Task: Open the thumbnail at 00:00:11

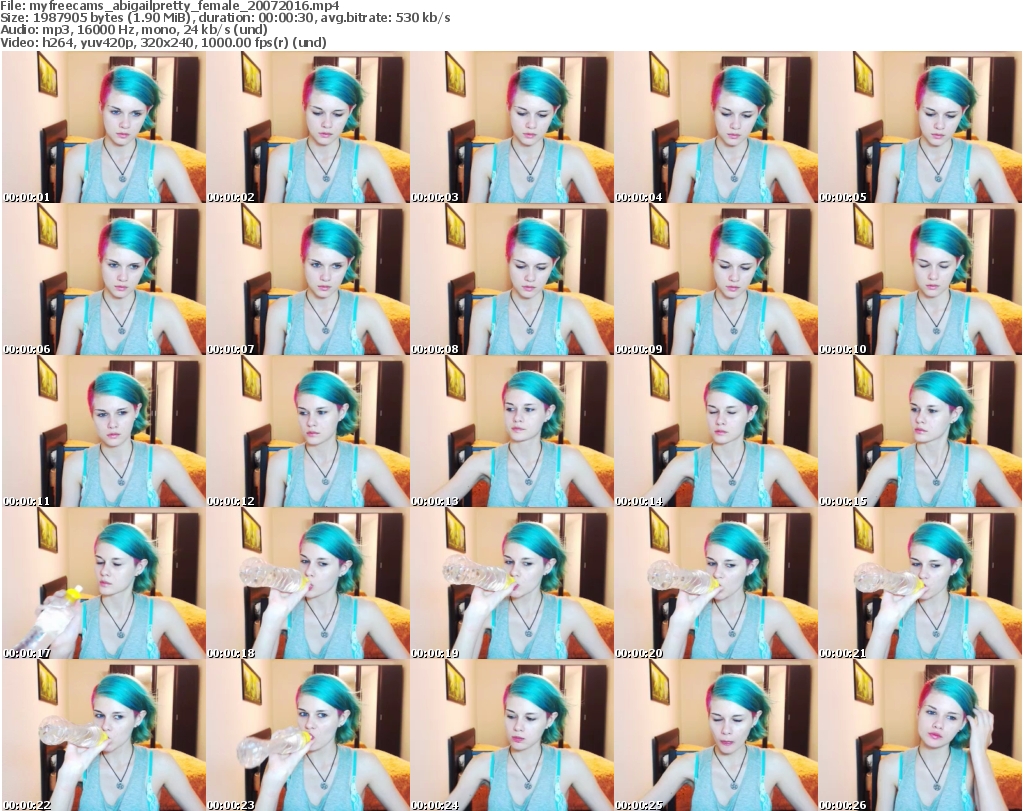Action: (104, 432)
